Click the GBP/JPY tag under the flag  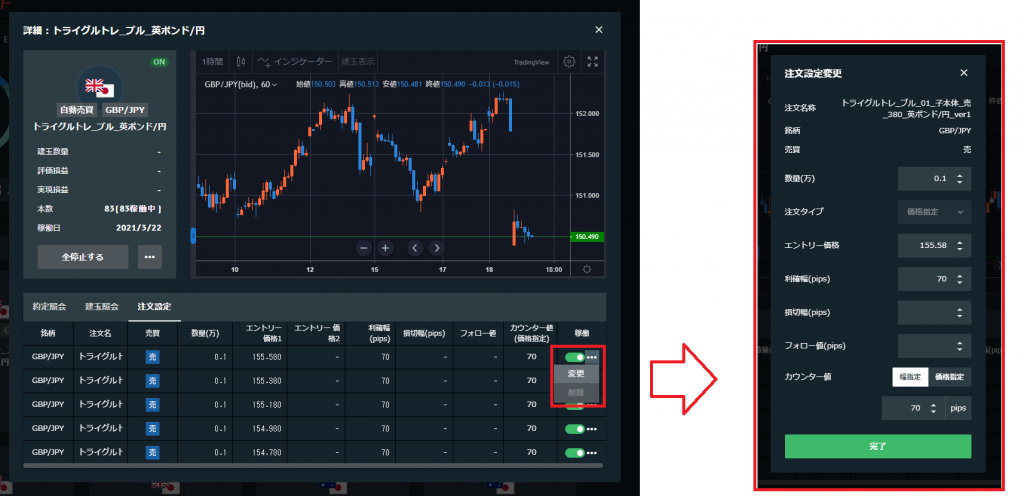(x=124, y=110)
